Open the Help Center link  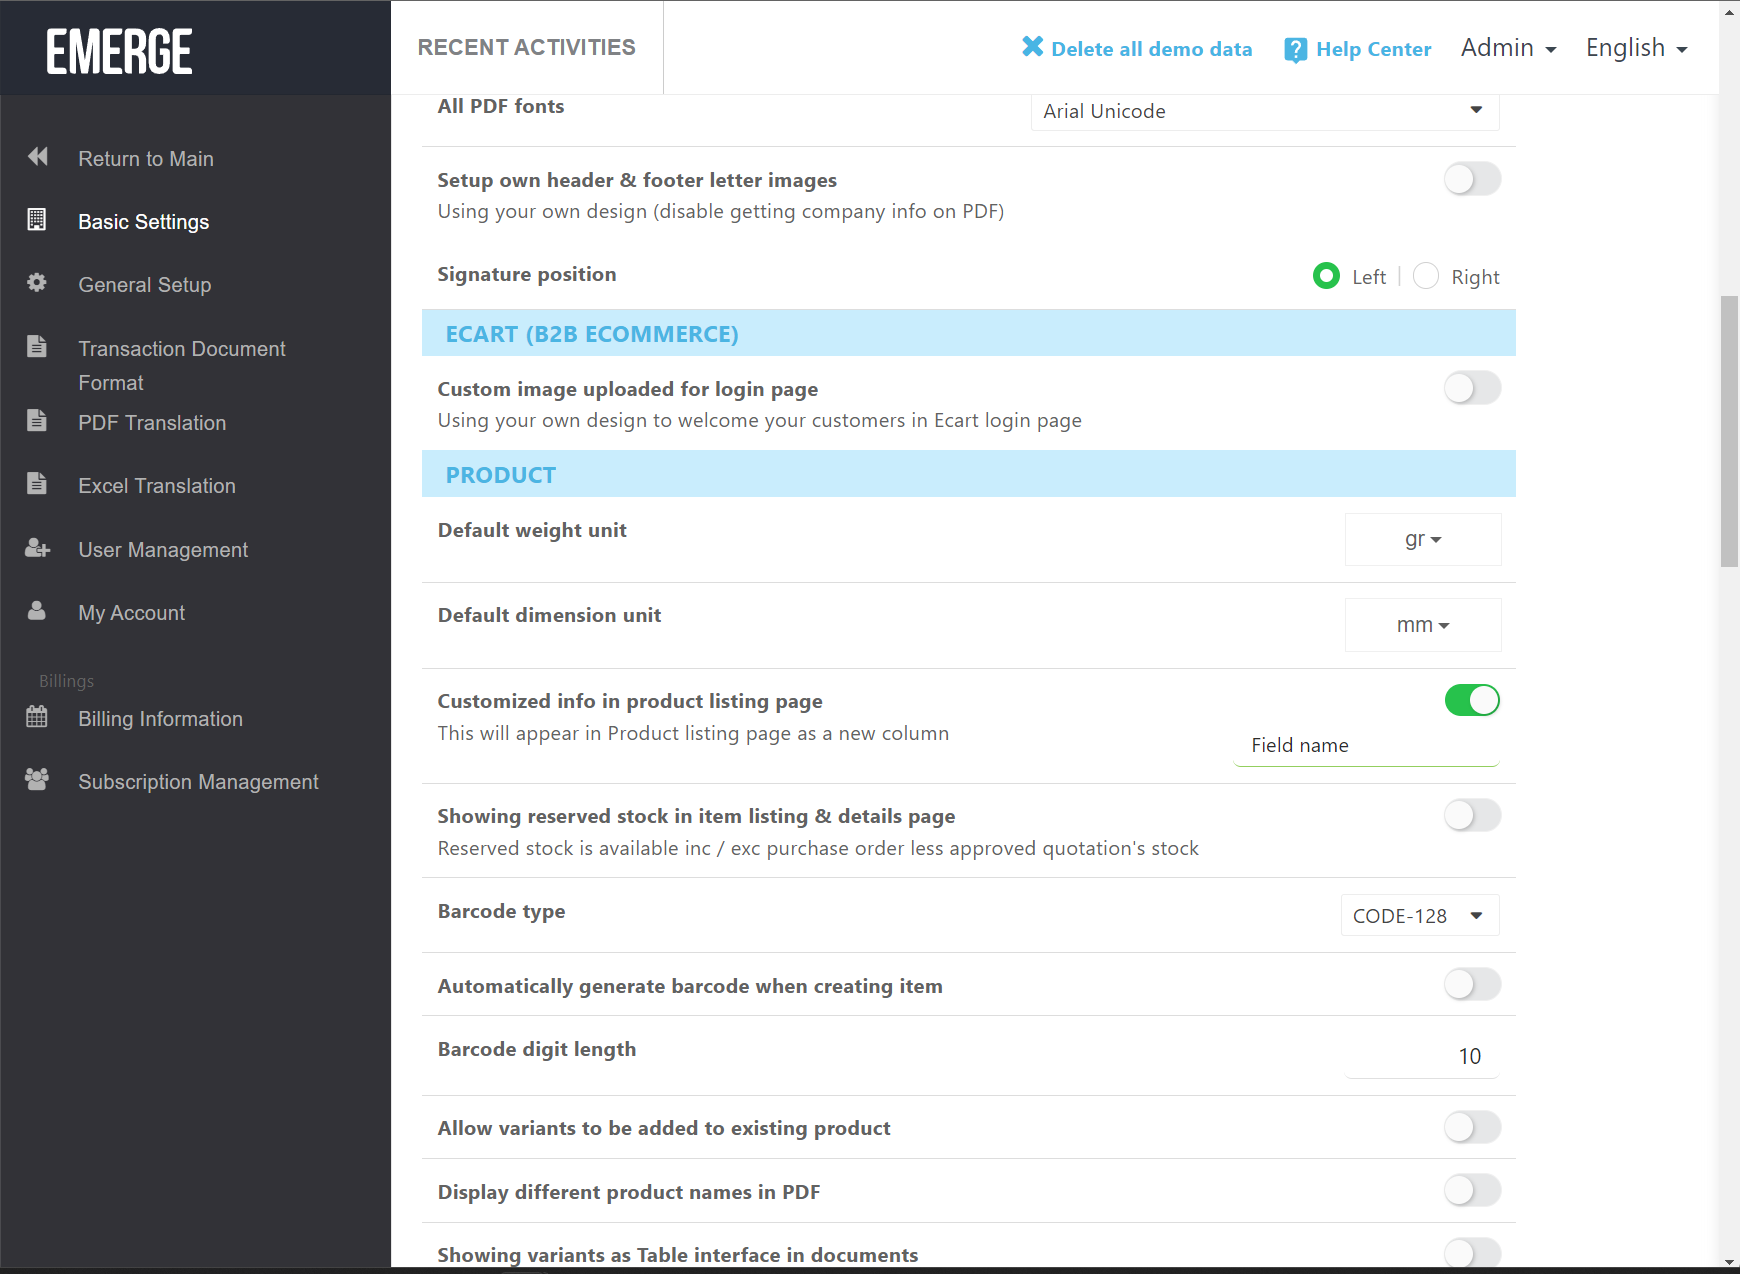[1374, 49]
